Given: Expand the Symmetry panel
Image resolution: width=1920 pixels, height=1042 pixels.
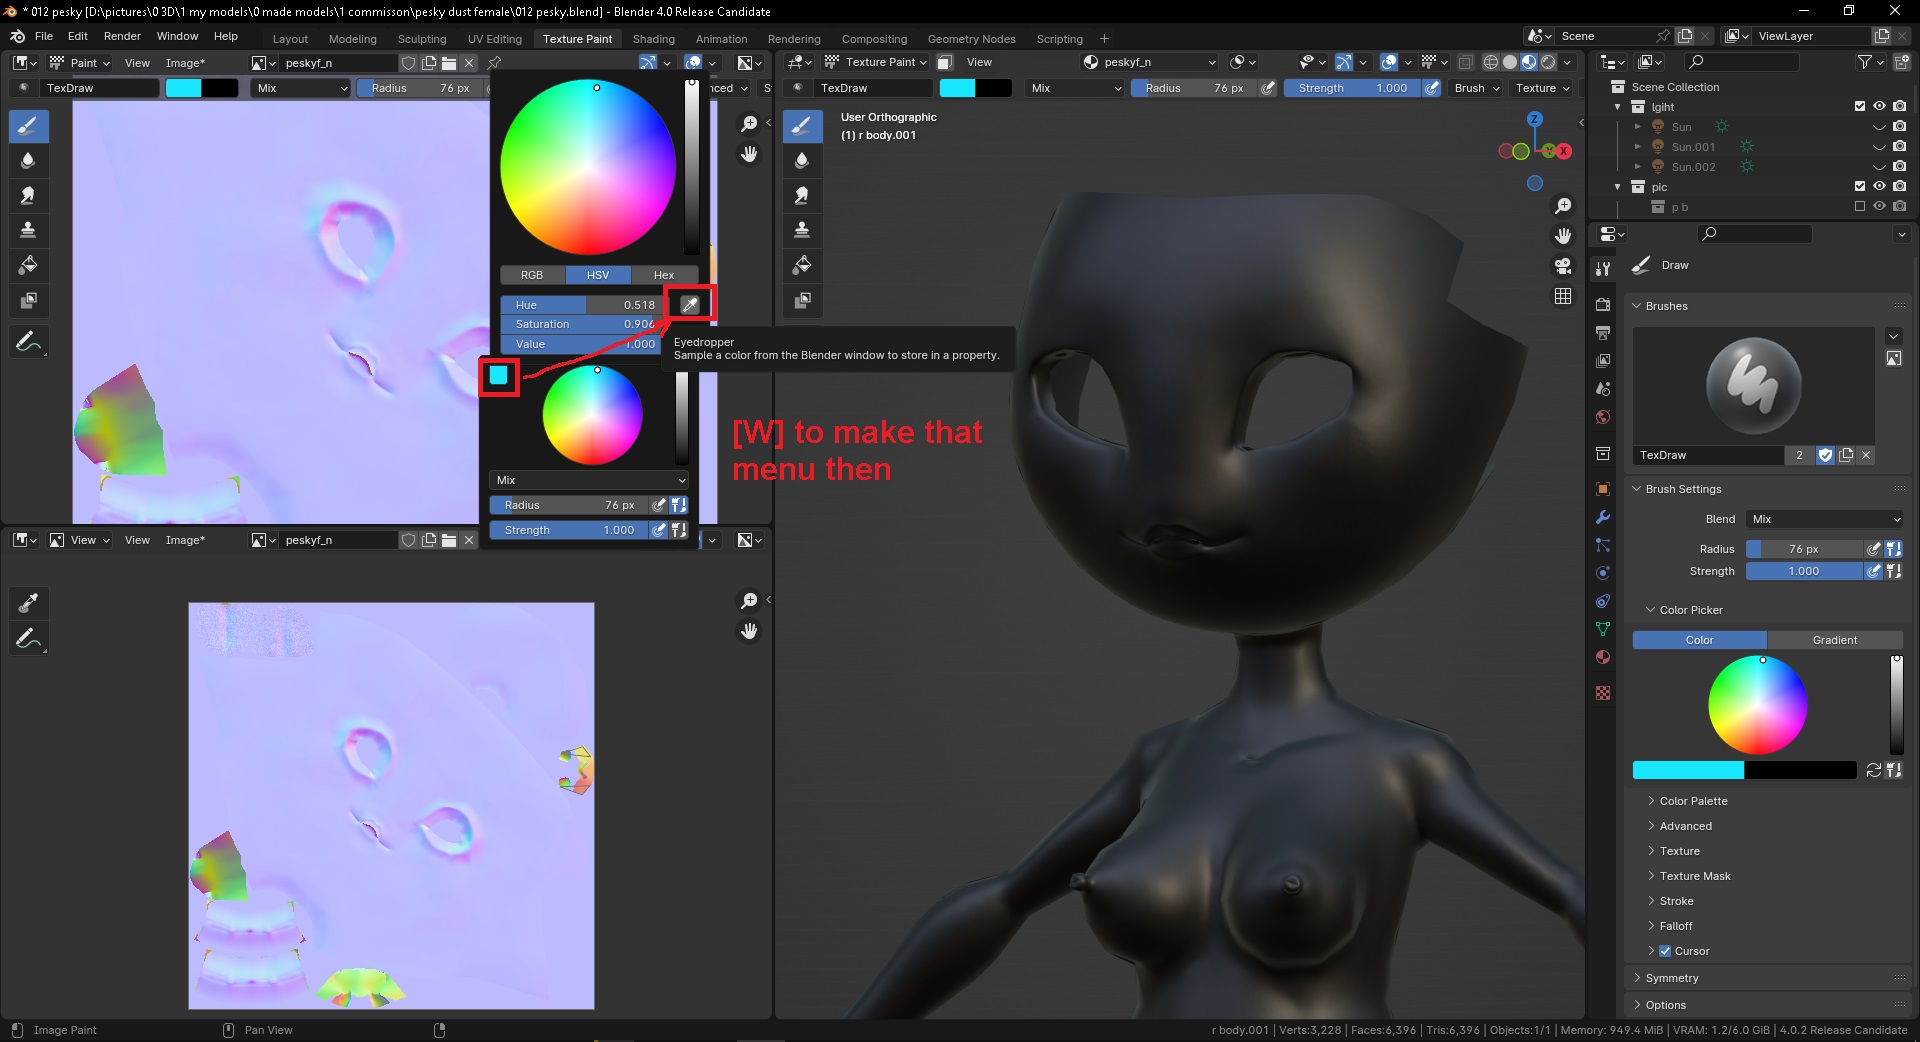Looking at the screenshot, I should [1672, 978].
